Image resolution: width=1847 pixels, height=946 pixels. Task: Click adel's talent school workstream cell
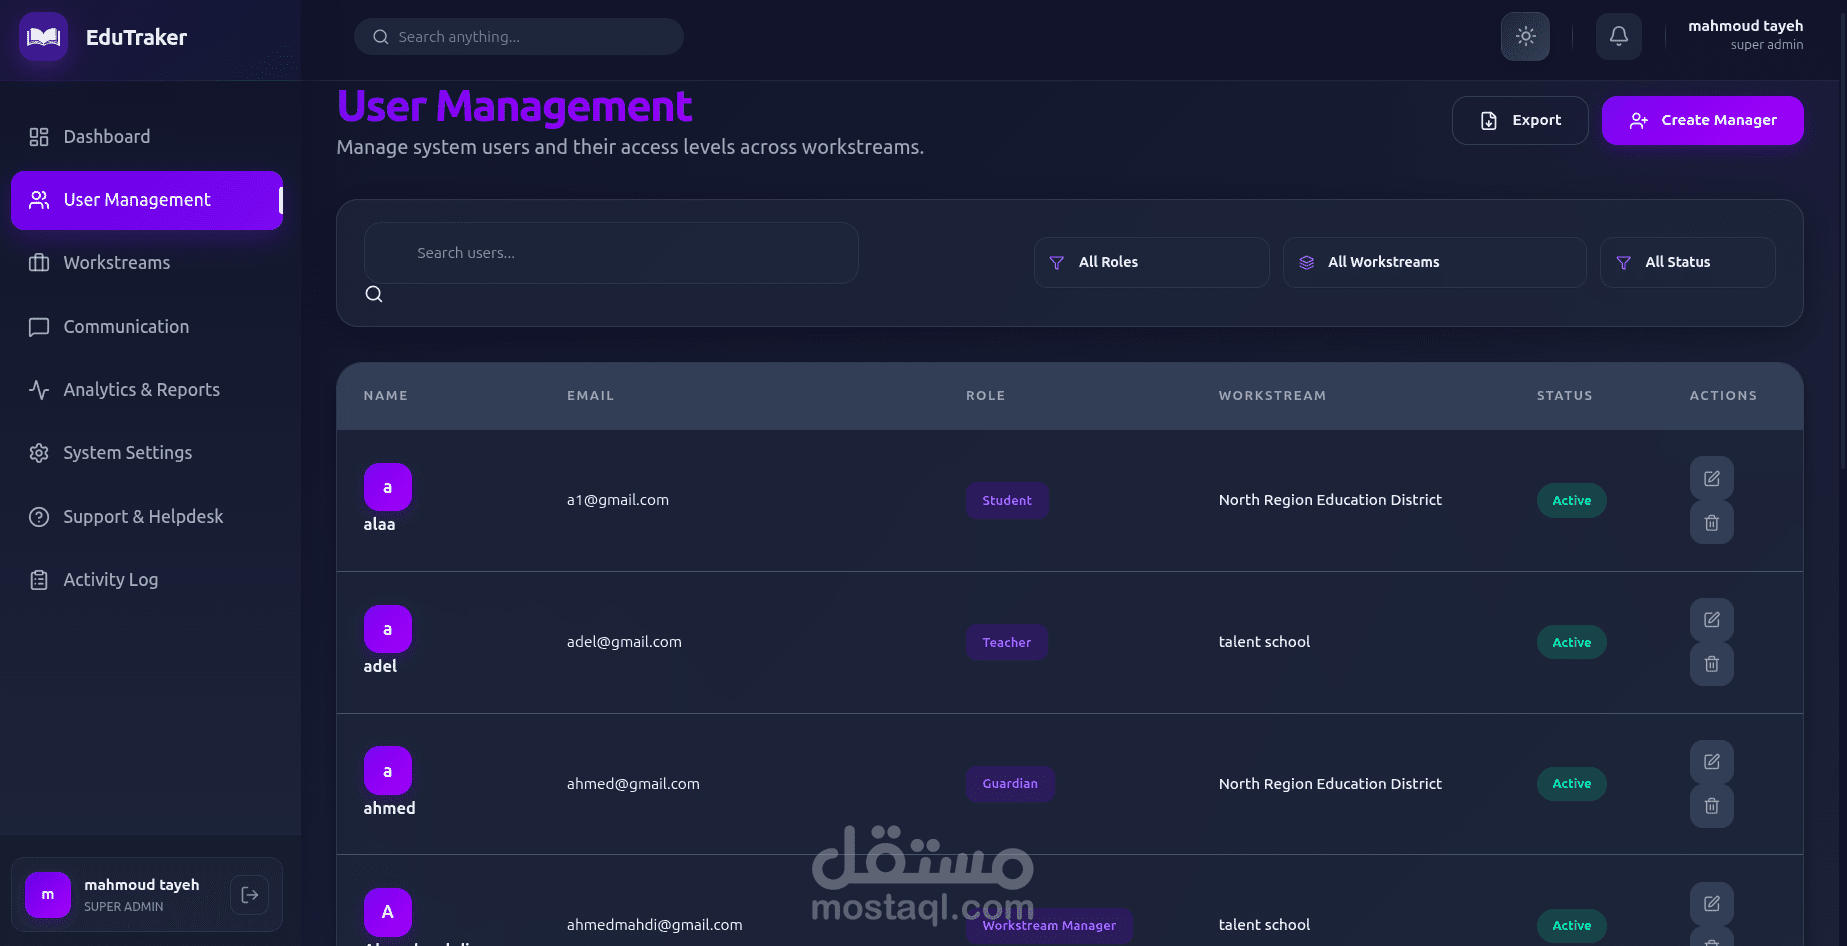(x=1264, y=642)
